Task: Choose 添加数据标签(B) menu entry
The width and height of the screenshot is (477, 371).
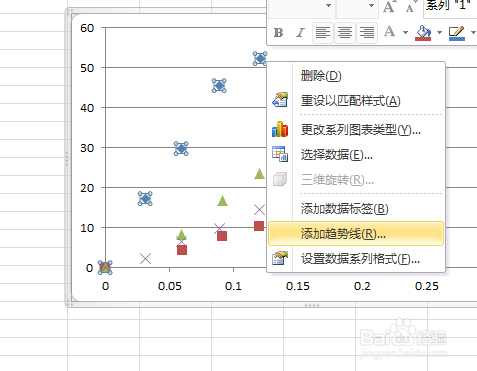Action: point(356,209)
